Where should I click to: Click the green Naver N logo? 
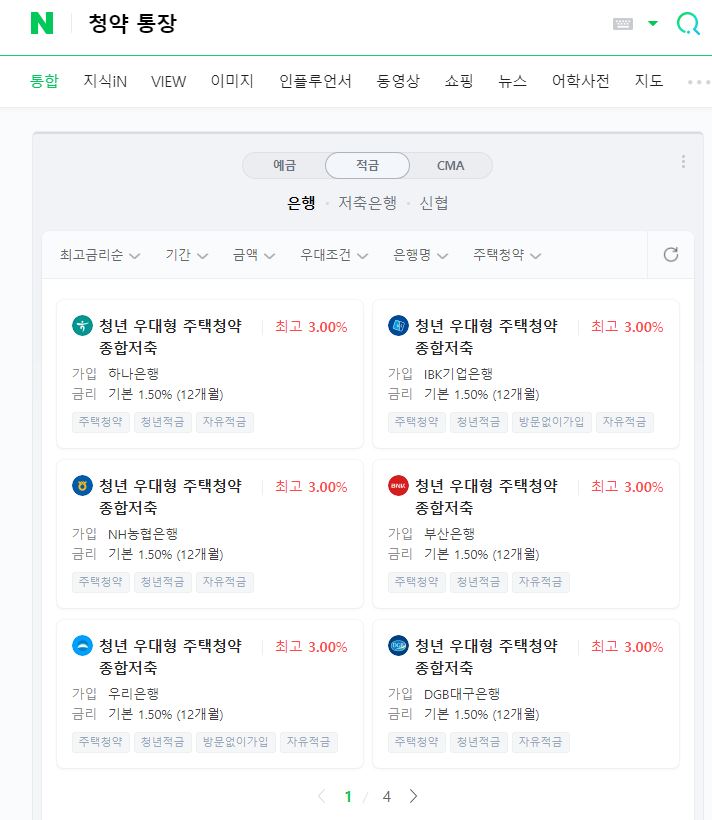(42, 23)
